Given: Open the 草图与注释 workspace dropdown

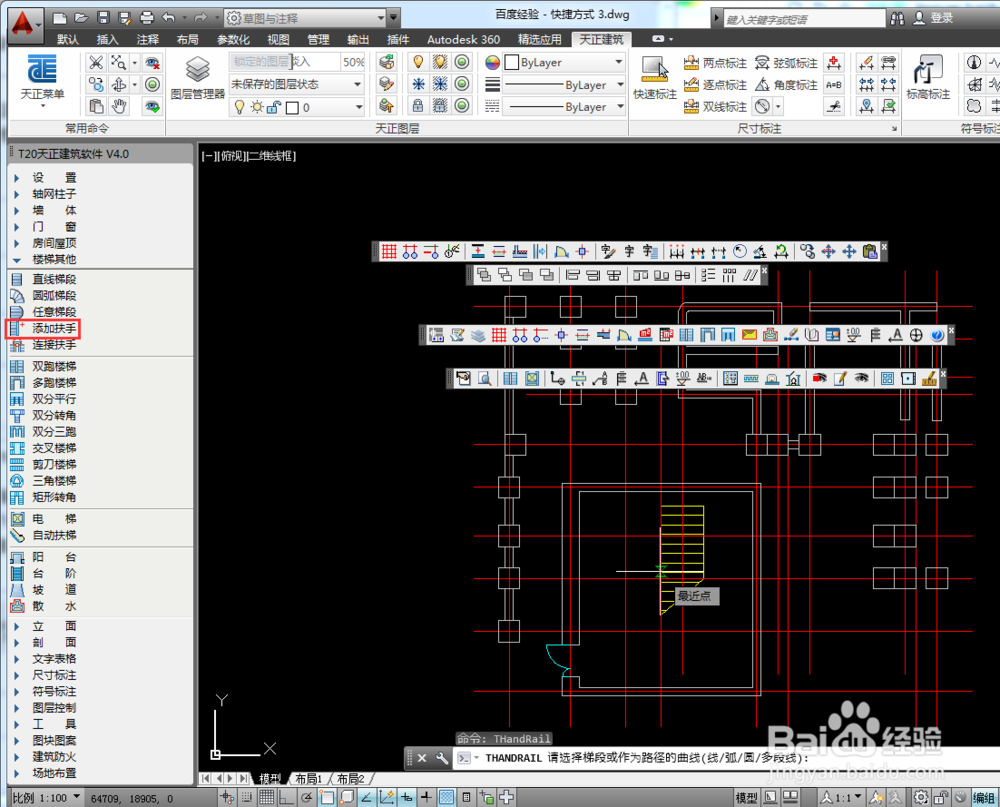Looking at the screenshot, I should [x=305, y=18].
